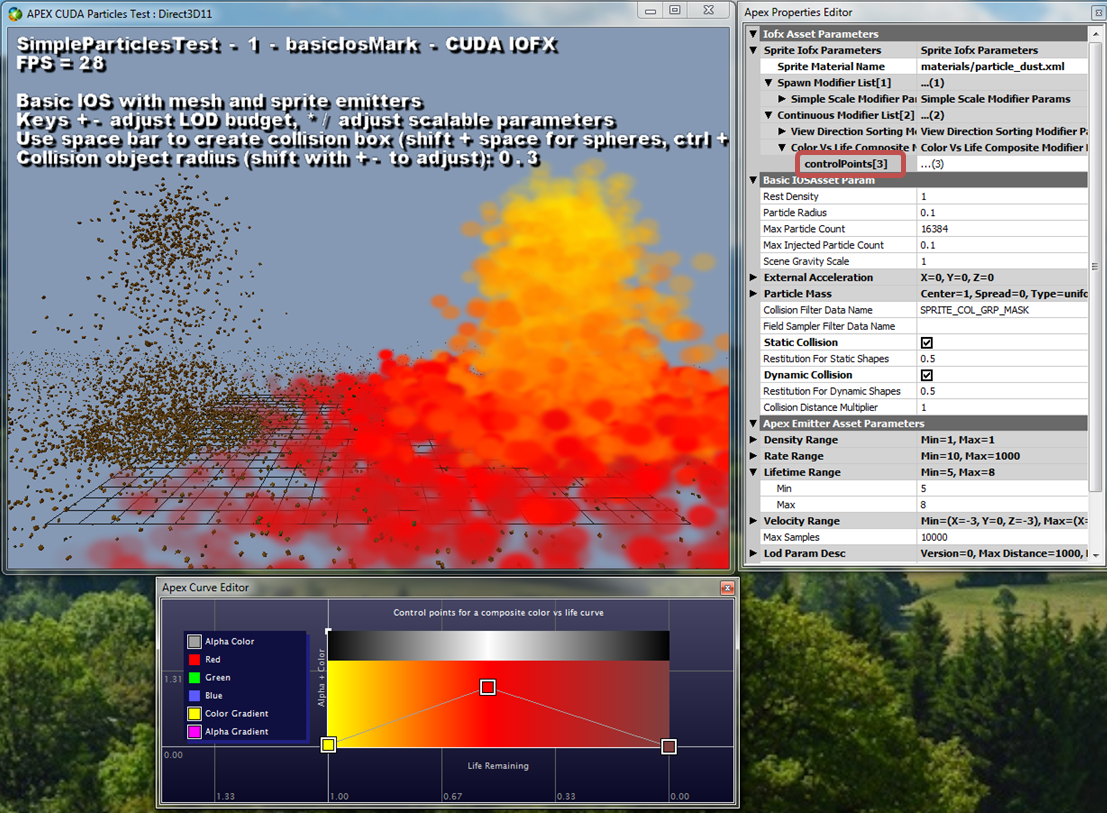Expand the External Acceleration property
This screenshot has width=1107, height=813.
coord(753,277)
